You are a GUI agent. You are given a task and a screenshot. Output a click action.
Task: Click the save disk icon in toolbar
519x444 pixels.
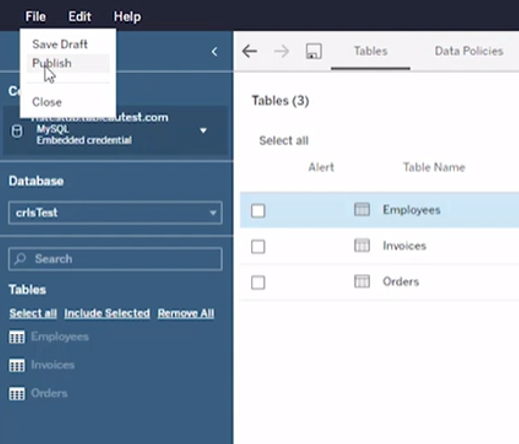[314, 51]
